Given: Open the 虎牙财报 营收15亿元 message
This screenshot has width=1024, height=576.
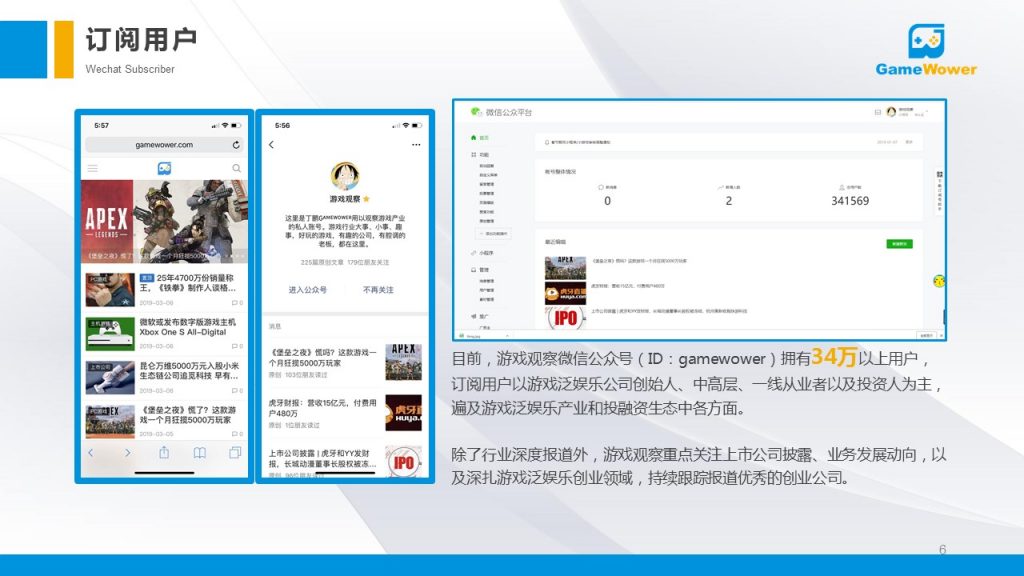Looking at the screenshot, I should pyautogui.click(x=345, y=413).
